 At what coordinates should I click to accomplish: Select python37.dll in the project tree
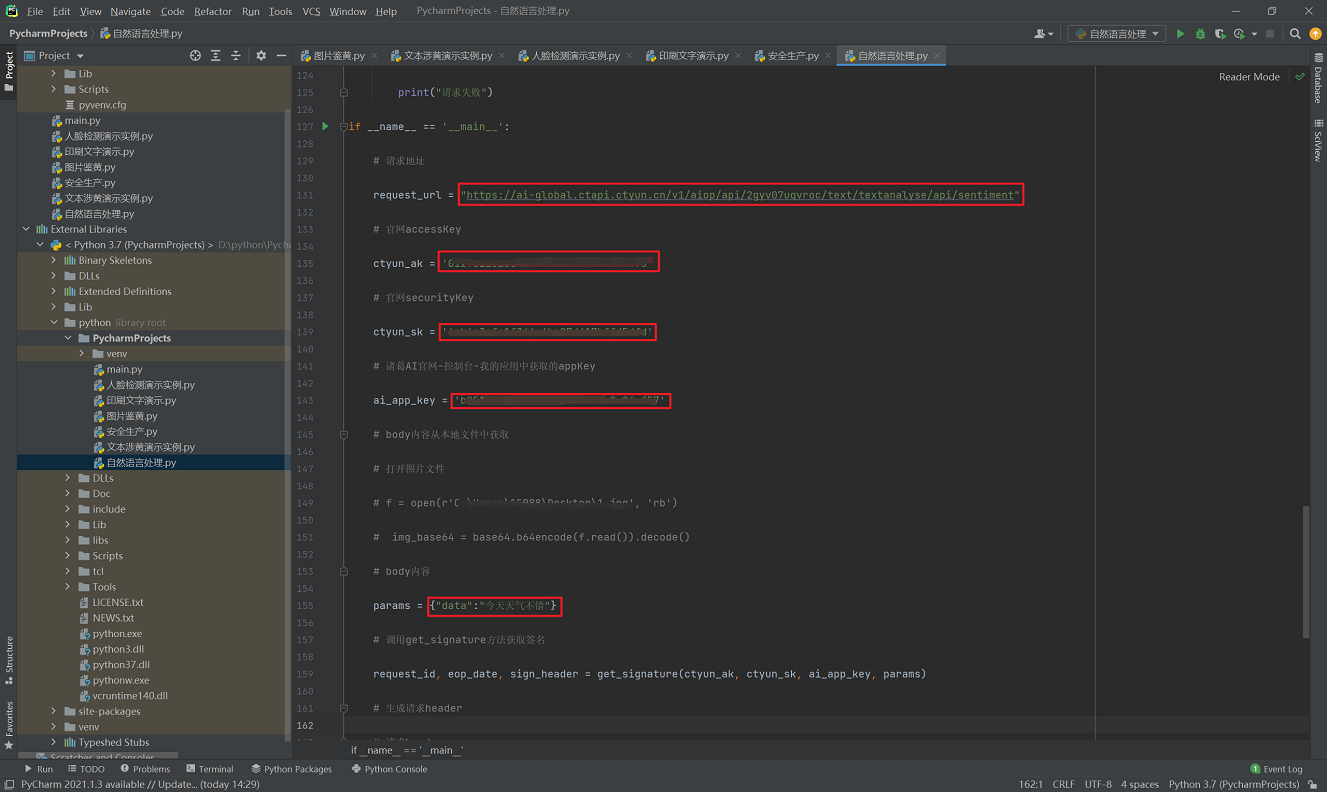[x=121, y=664]
